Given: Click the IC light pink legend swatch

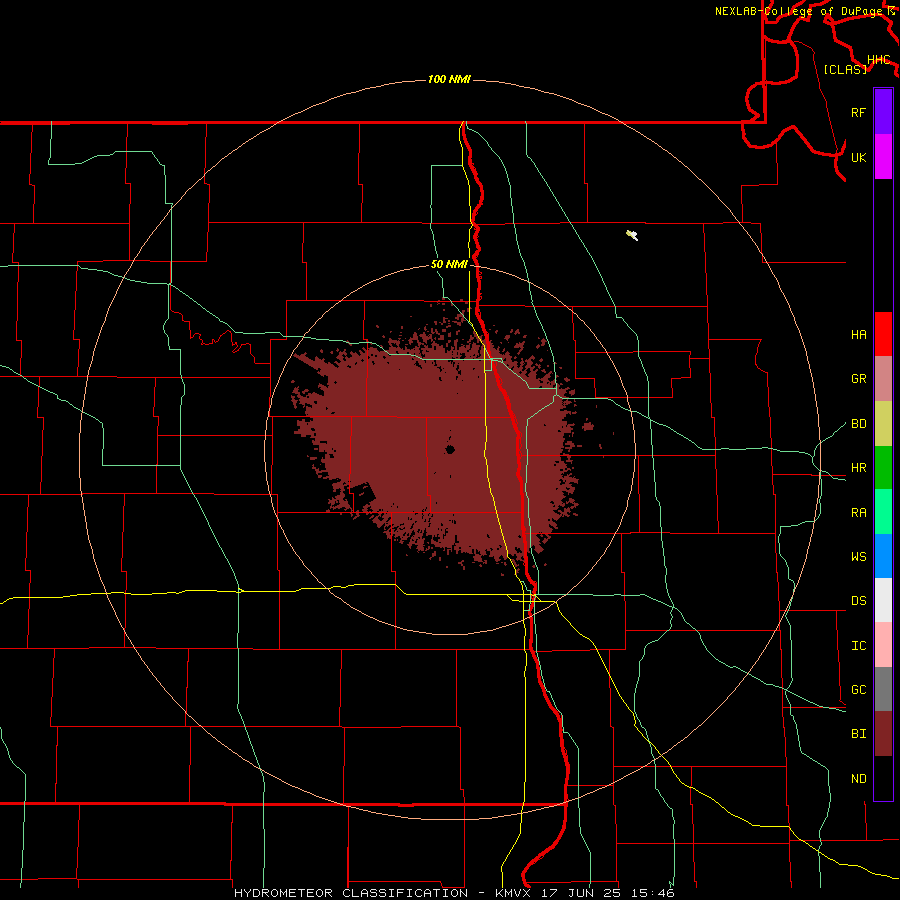Looking at the screenshot, I should (x=883, y=645).
